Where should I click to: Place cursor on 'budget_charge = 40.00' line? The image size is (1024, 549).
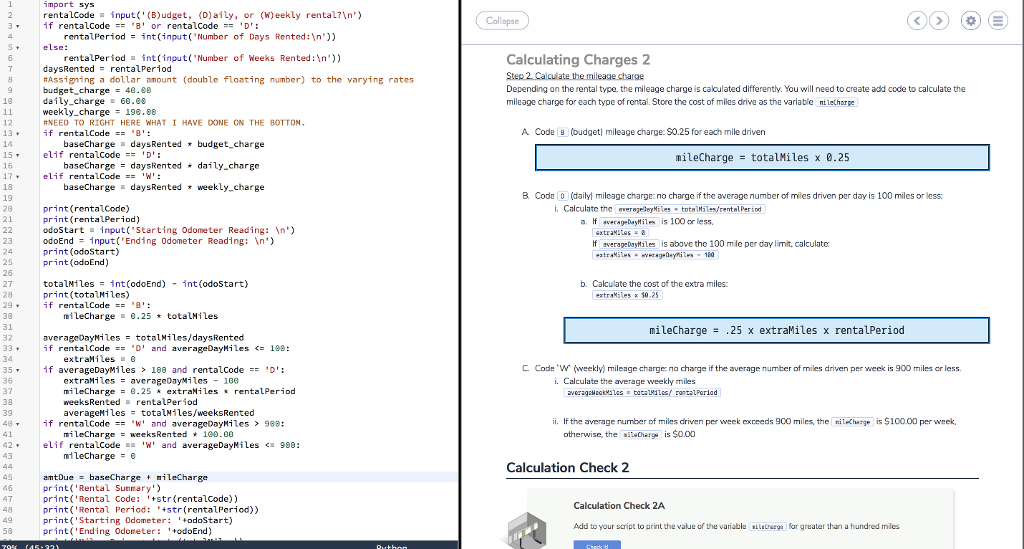[97, 91]
